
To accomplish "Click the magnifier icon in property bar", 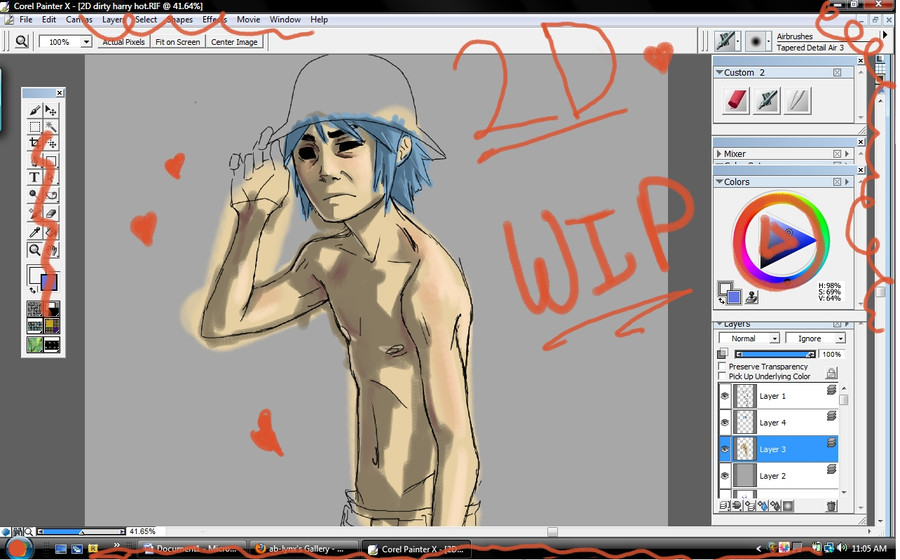I will pos(21,41).
